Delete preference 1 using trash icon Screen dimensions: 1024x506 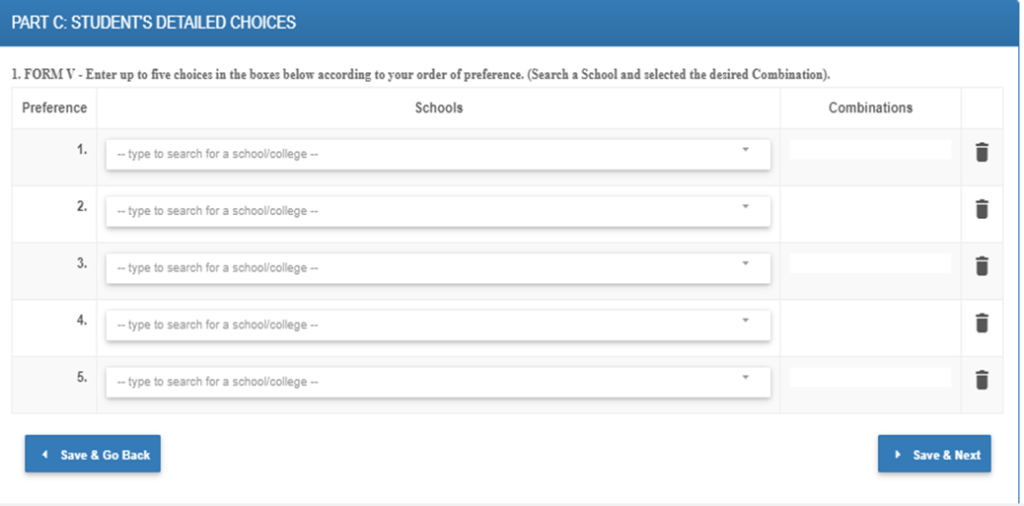tap(981, 153)
